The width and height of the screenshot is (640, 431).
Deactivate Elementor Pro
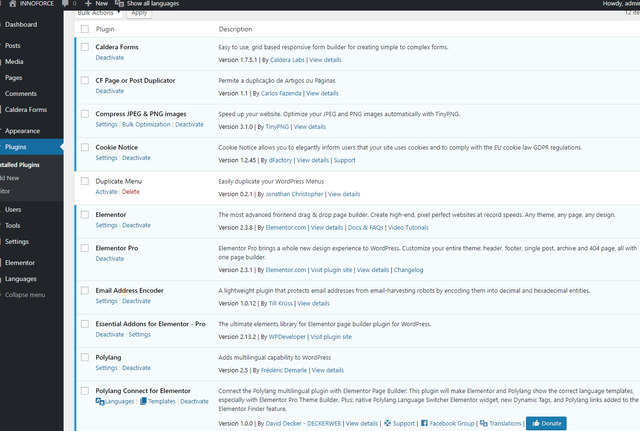(x=110, y=259)
